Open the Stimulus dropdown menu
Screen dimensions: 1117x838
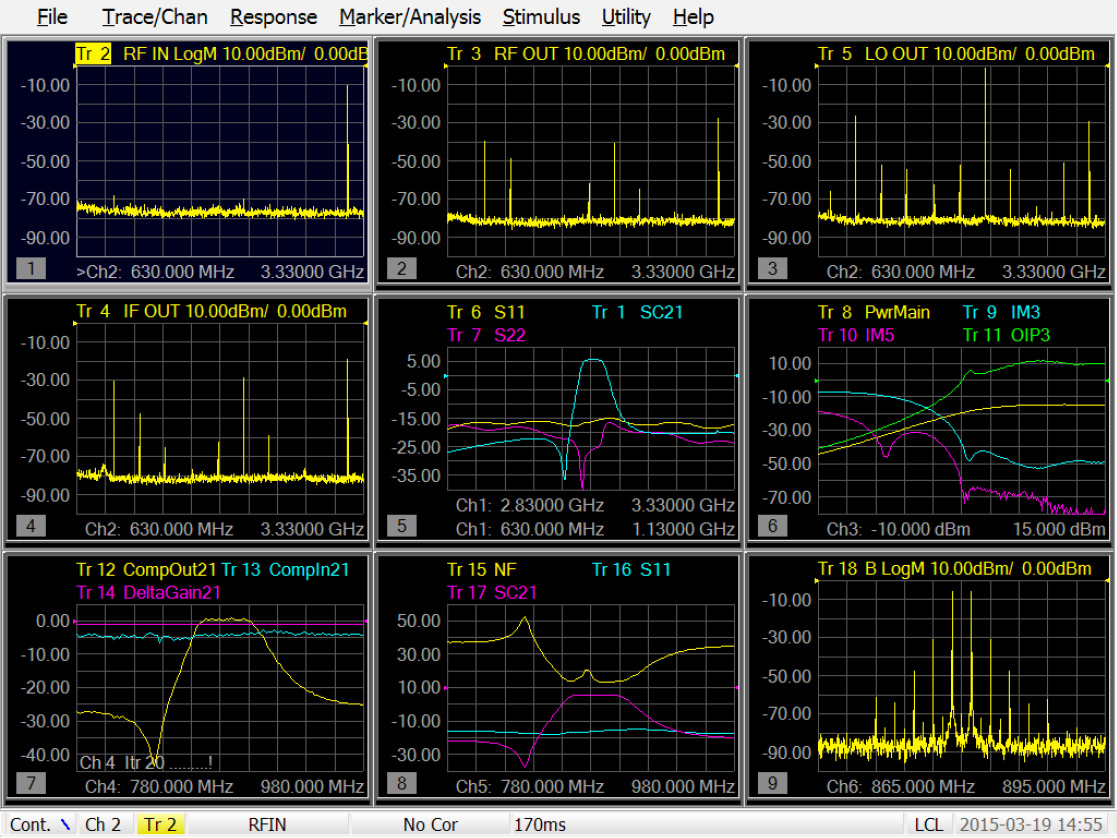(x=540, y=17)
